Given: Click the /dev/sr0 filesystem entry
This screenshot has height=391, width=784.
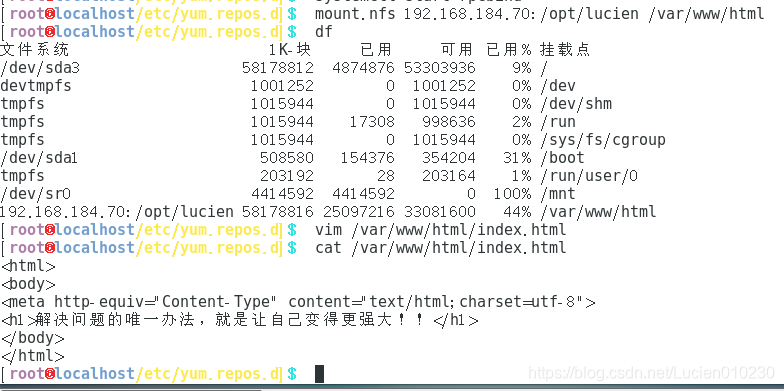Looking at the screenshot, I should click(x=36, y=194).
